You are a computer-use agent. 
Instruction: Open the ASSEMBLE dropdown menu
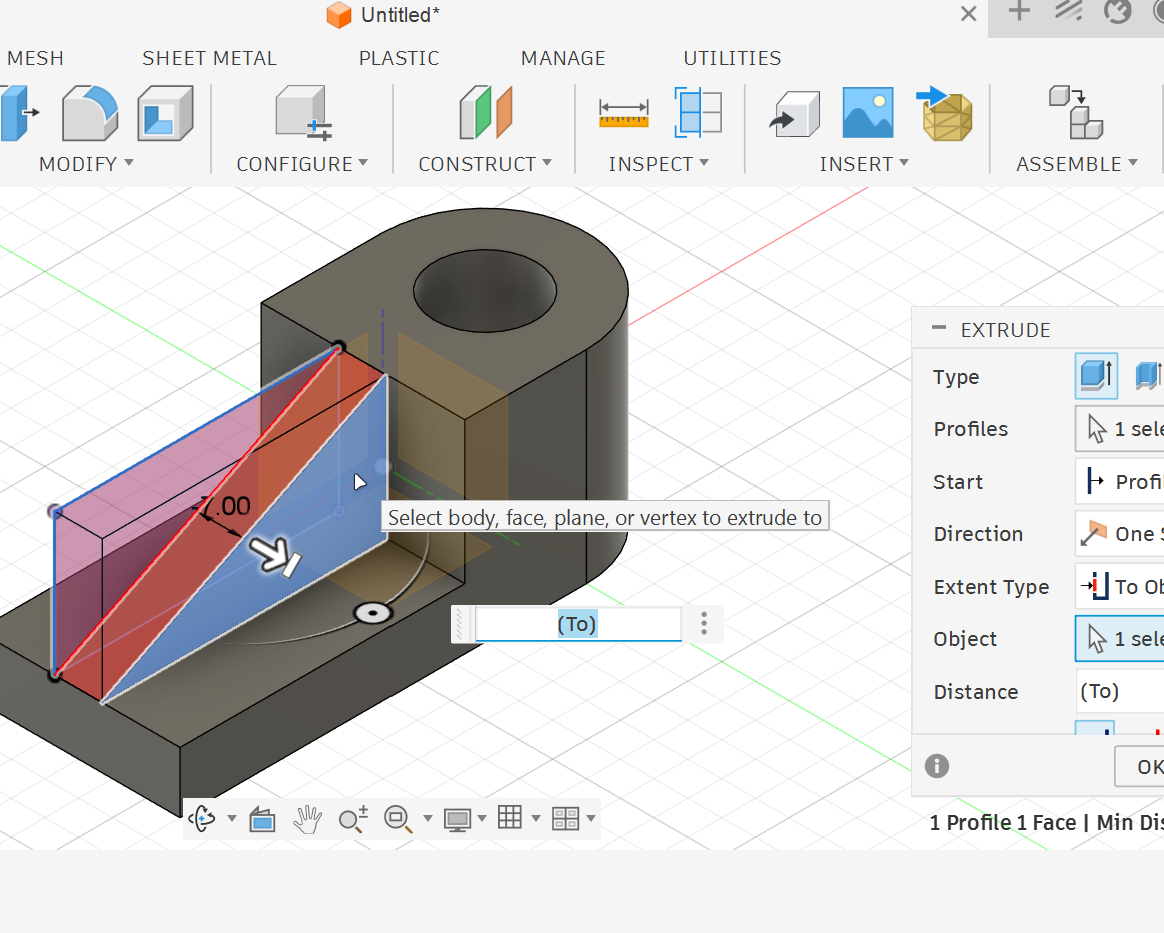pos(1077,164)
